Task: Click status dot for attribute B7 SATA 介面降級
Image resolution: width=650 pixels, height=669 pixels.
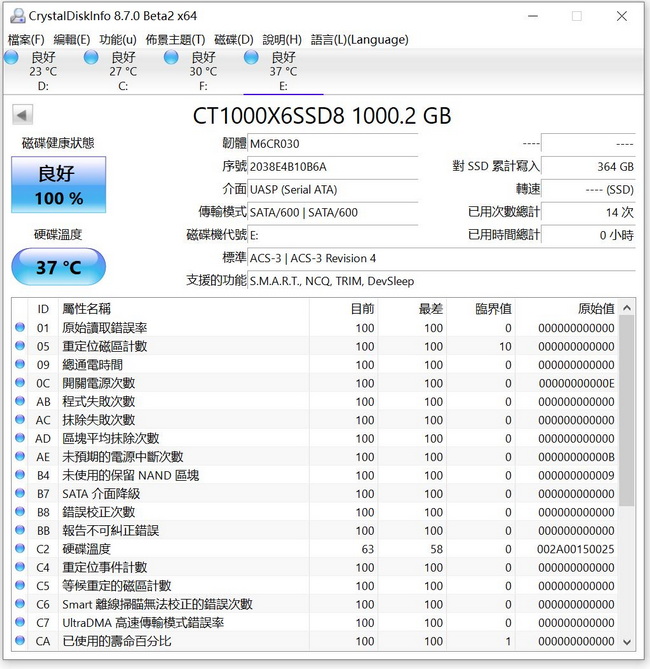Action: (20, 493)
